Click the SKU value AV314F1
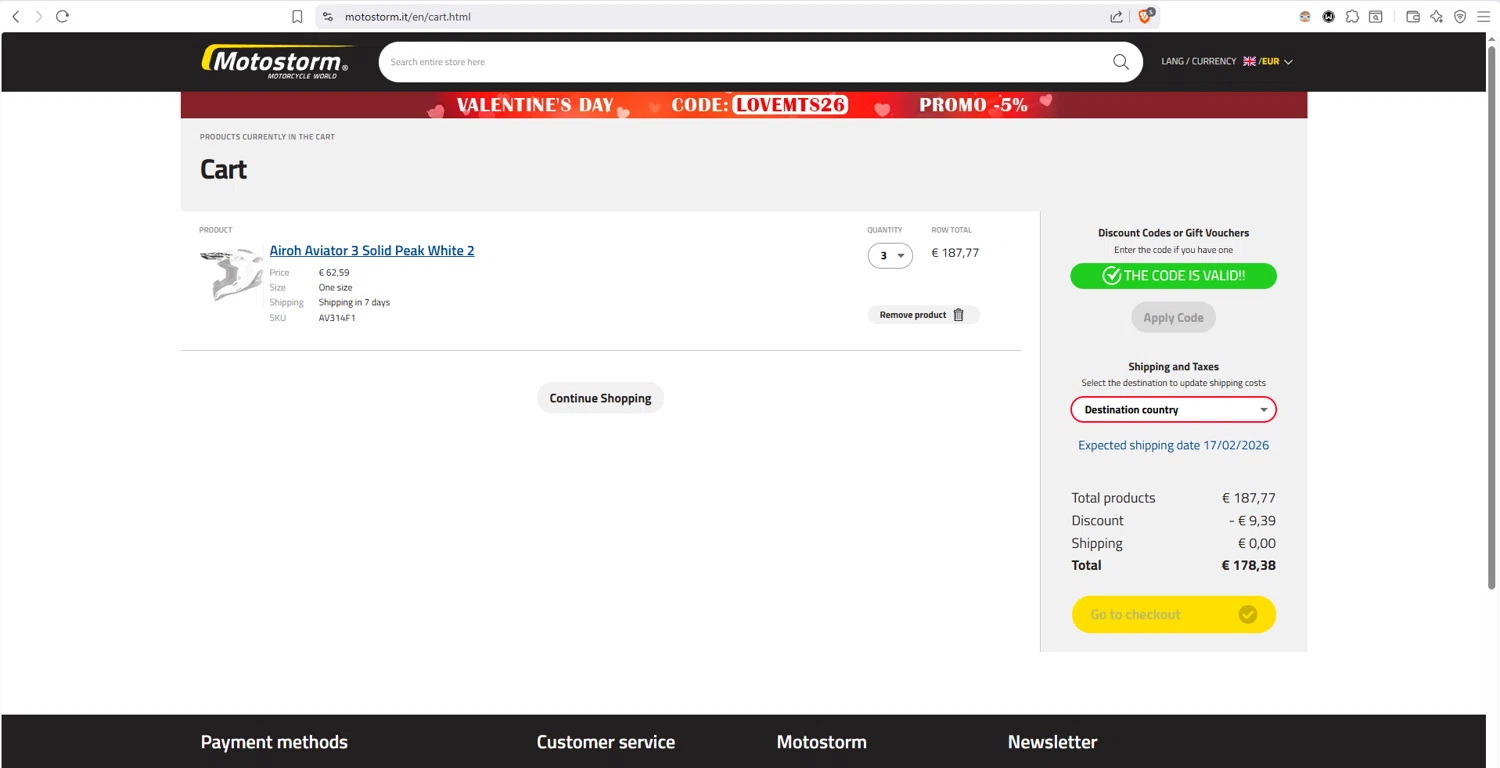 click(337, 318)
